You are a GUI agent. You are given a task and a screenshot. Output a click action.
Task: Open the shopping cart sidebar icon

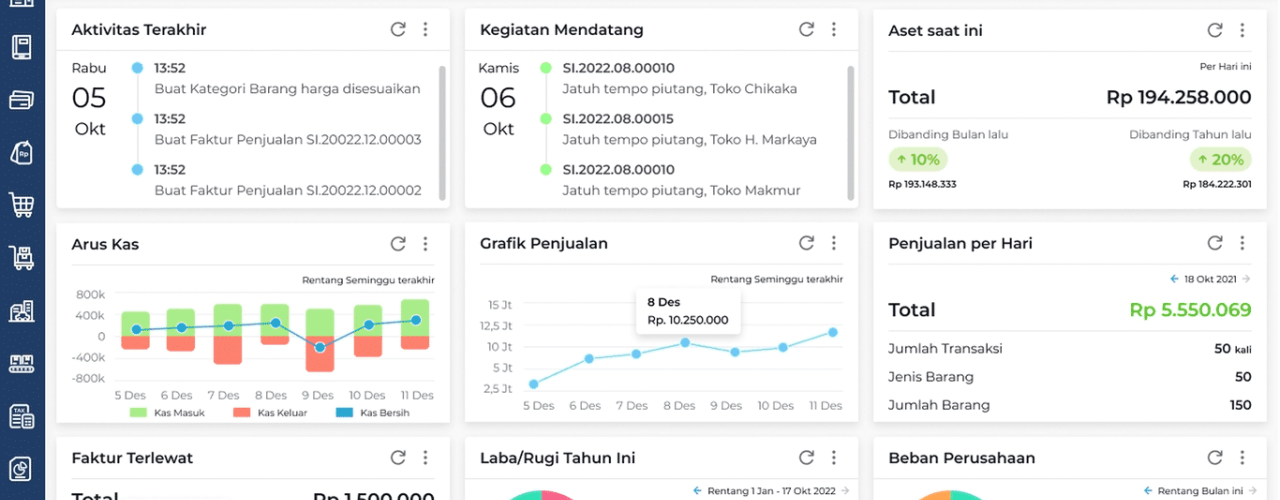(x=21, y=205)
